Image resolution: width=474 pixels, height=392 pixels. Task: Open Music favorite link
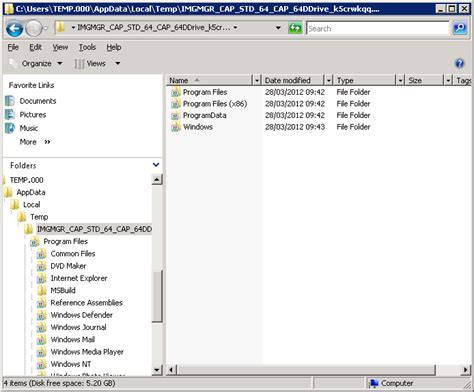coord(29,128)
